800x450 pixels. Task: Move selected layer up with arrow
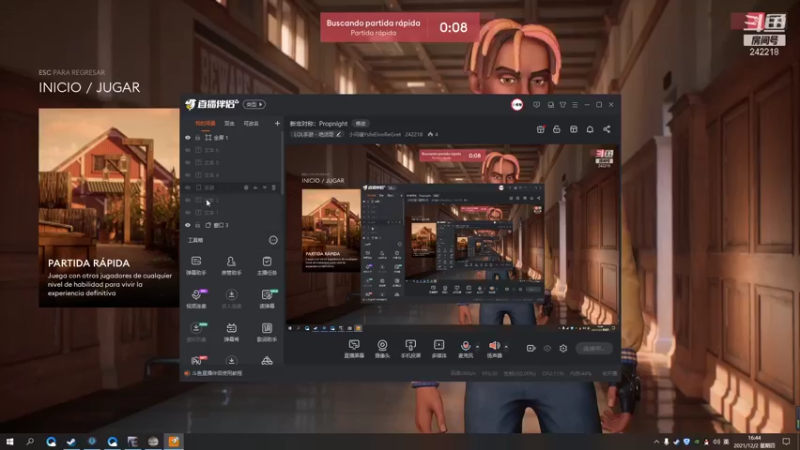[x=256, y=188]
